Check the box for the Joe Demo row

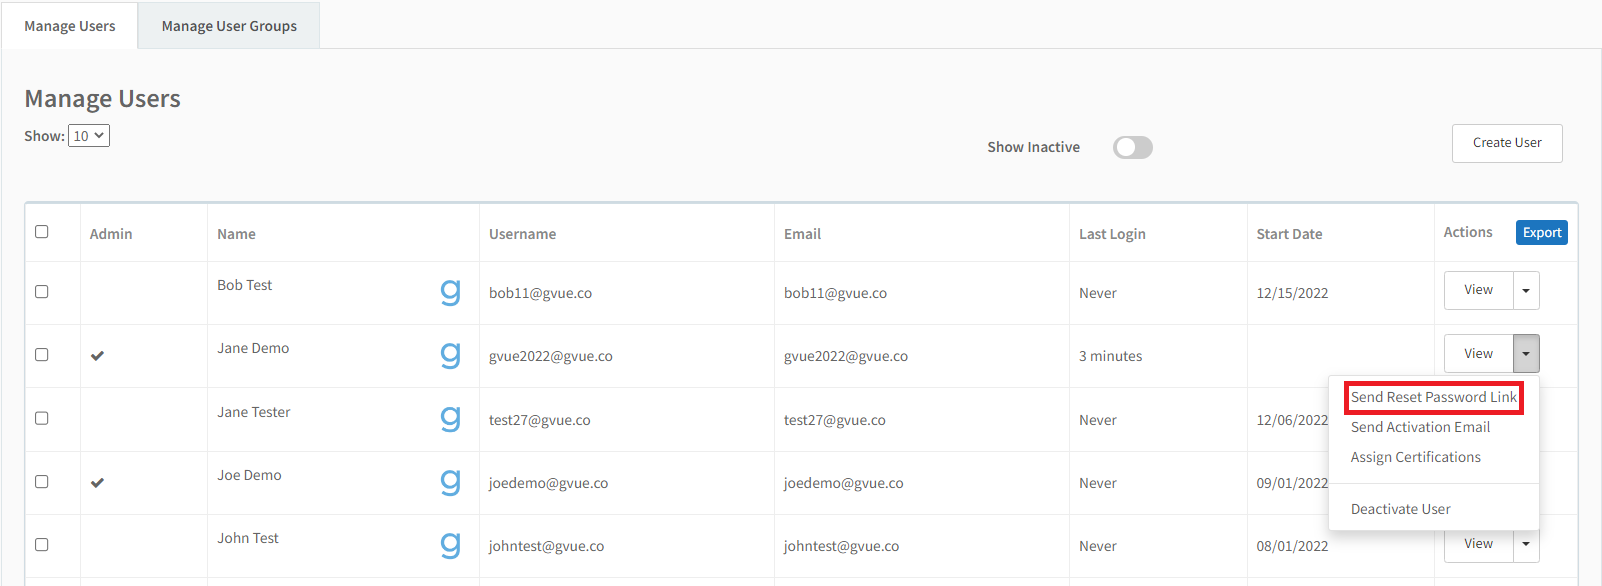(42, 482)
